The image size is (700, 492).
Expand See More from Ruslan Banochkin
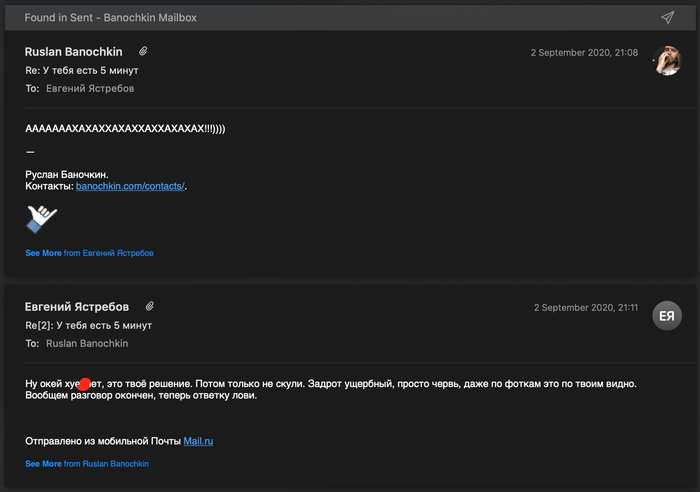87,464
